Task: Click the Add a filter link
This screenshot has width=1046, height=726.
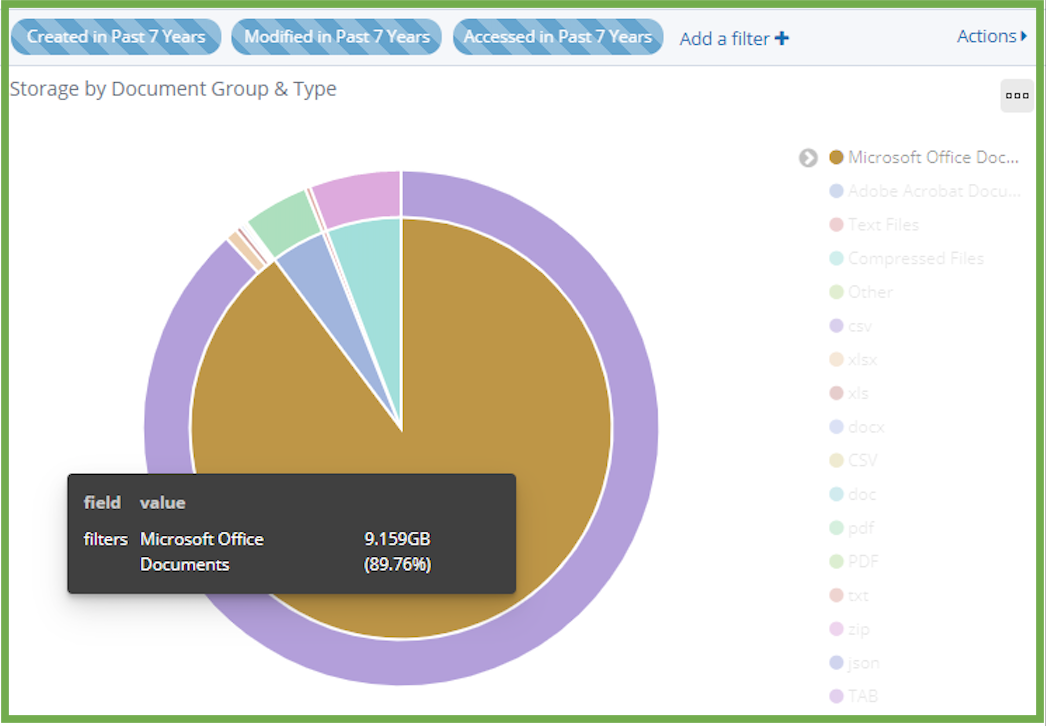Action: click(x=724, y=39)
